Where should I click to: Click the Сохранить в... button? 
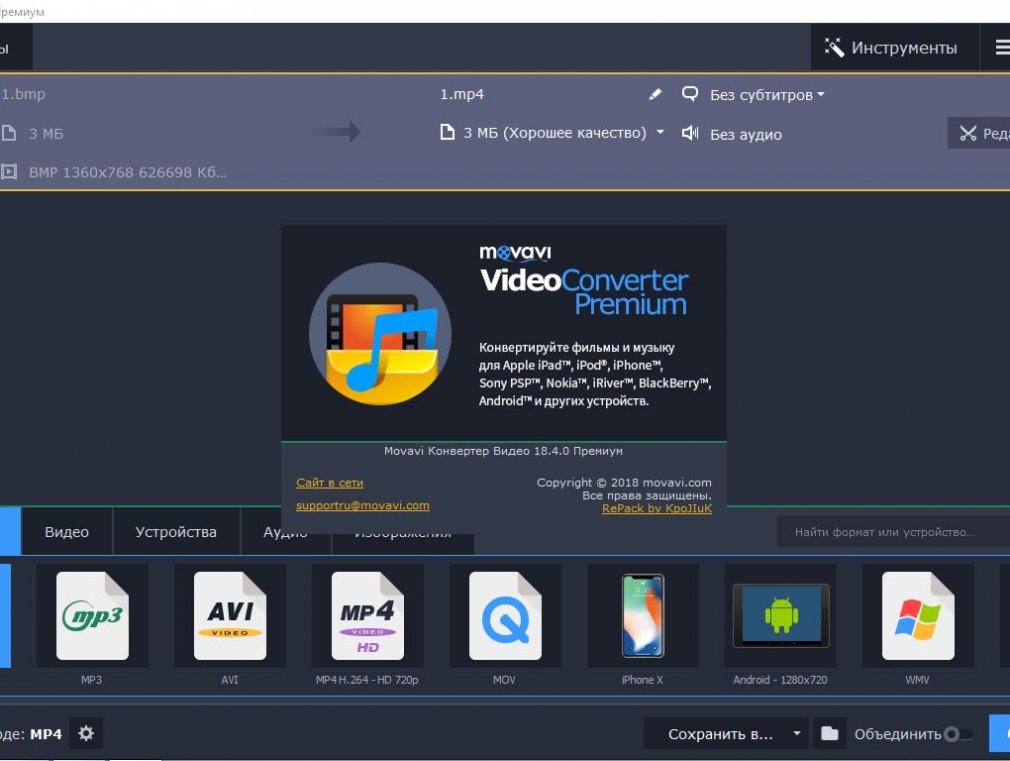tap(720, 734)
